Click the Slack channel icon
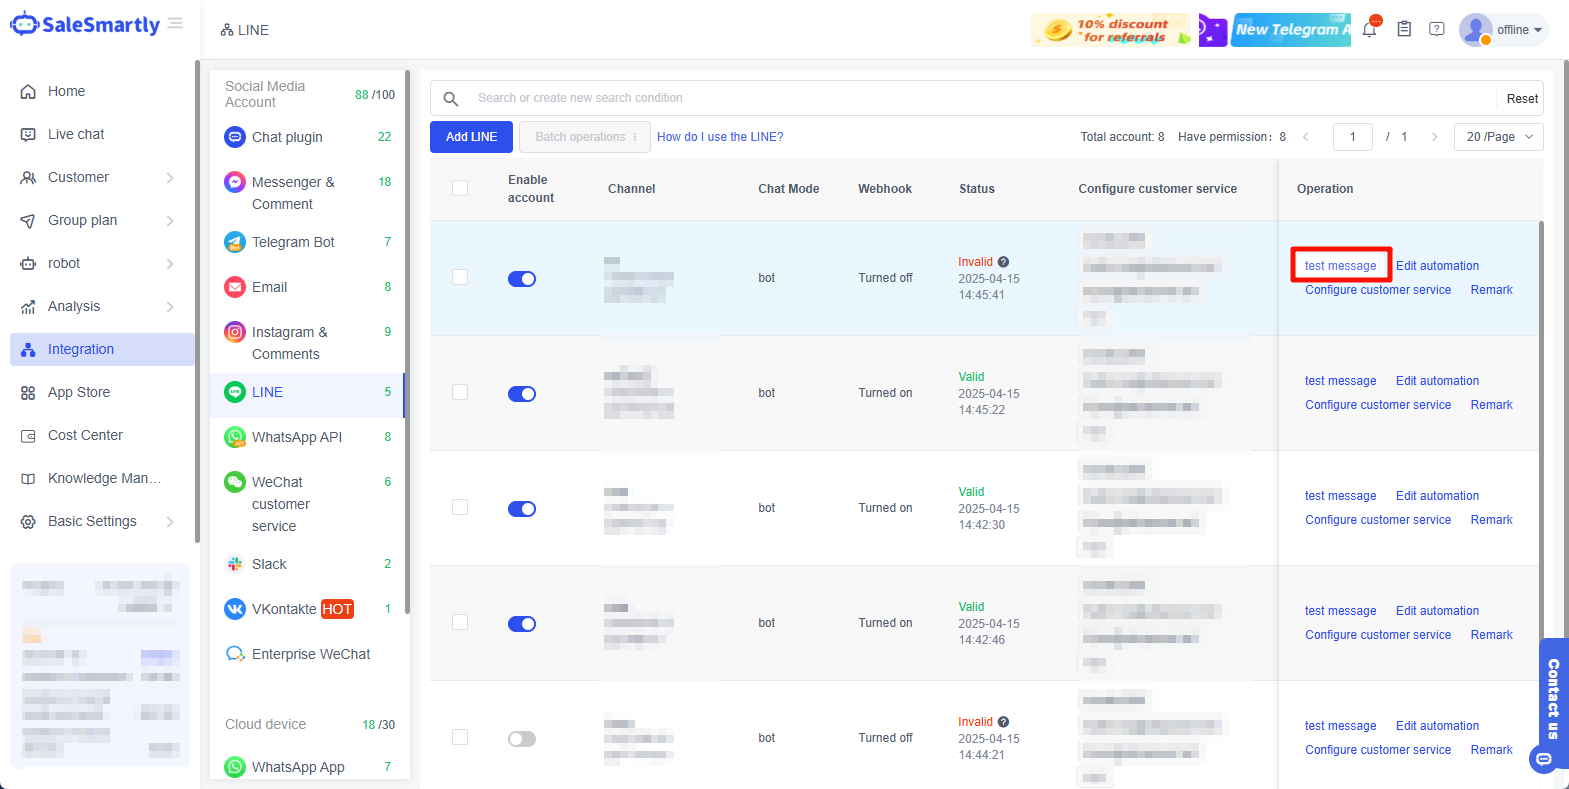The width and height of the screenshot is (1569, 789). 235,564
